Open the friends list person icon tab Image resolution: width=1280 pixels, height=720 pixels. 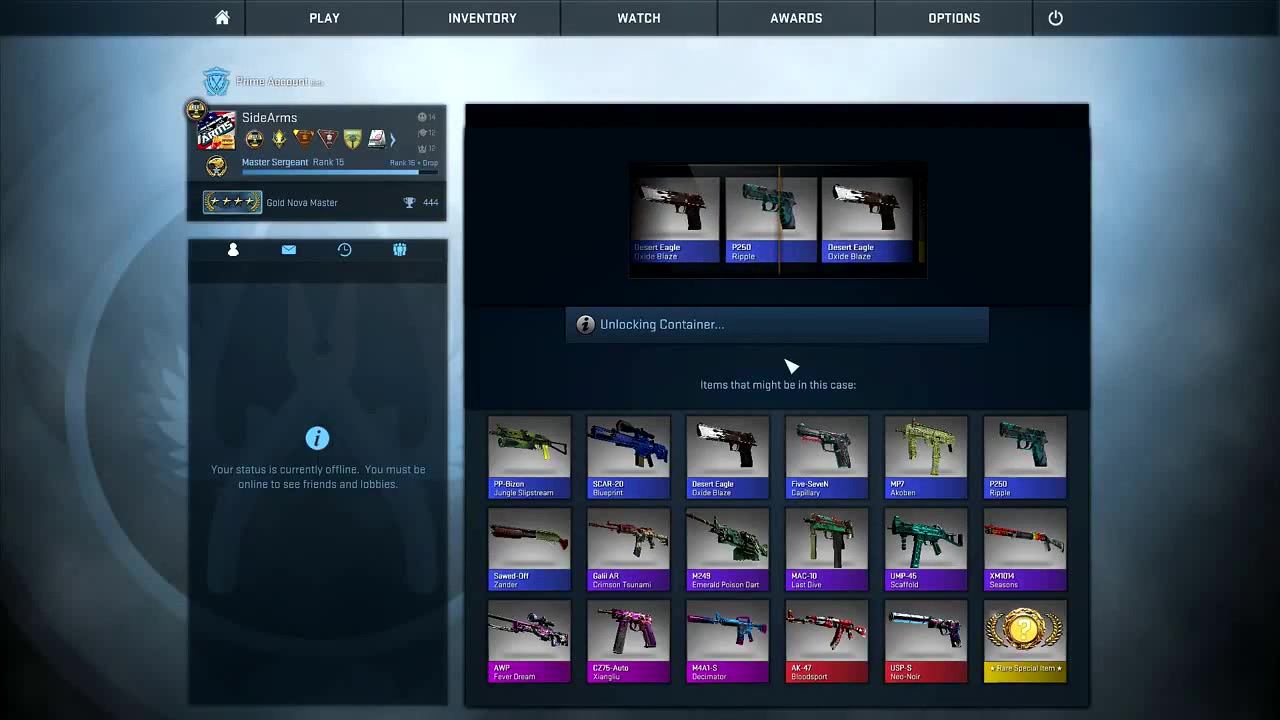(233, 250)
